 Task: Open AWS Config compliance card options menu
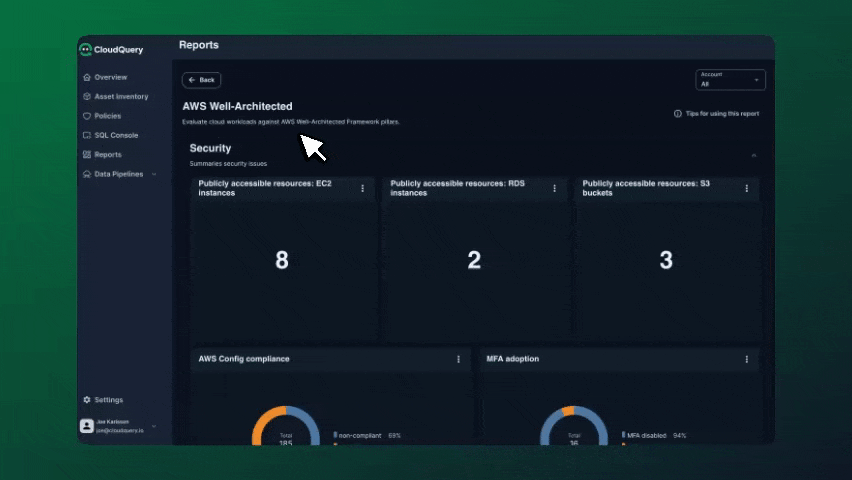tap(459, 359)
